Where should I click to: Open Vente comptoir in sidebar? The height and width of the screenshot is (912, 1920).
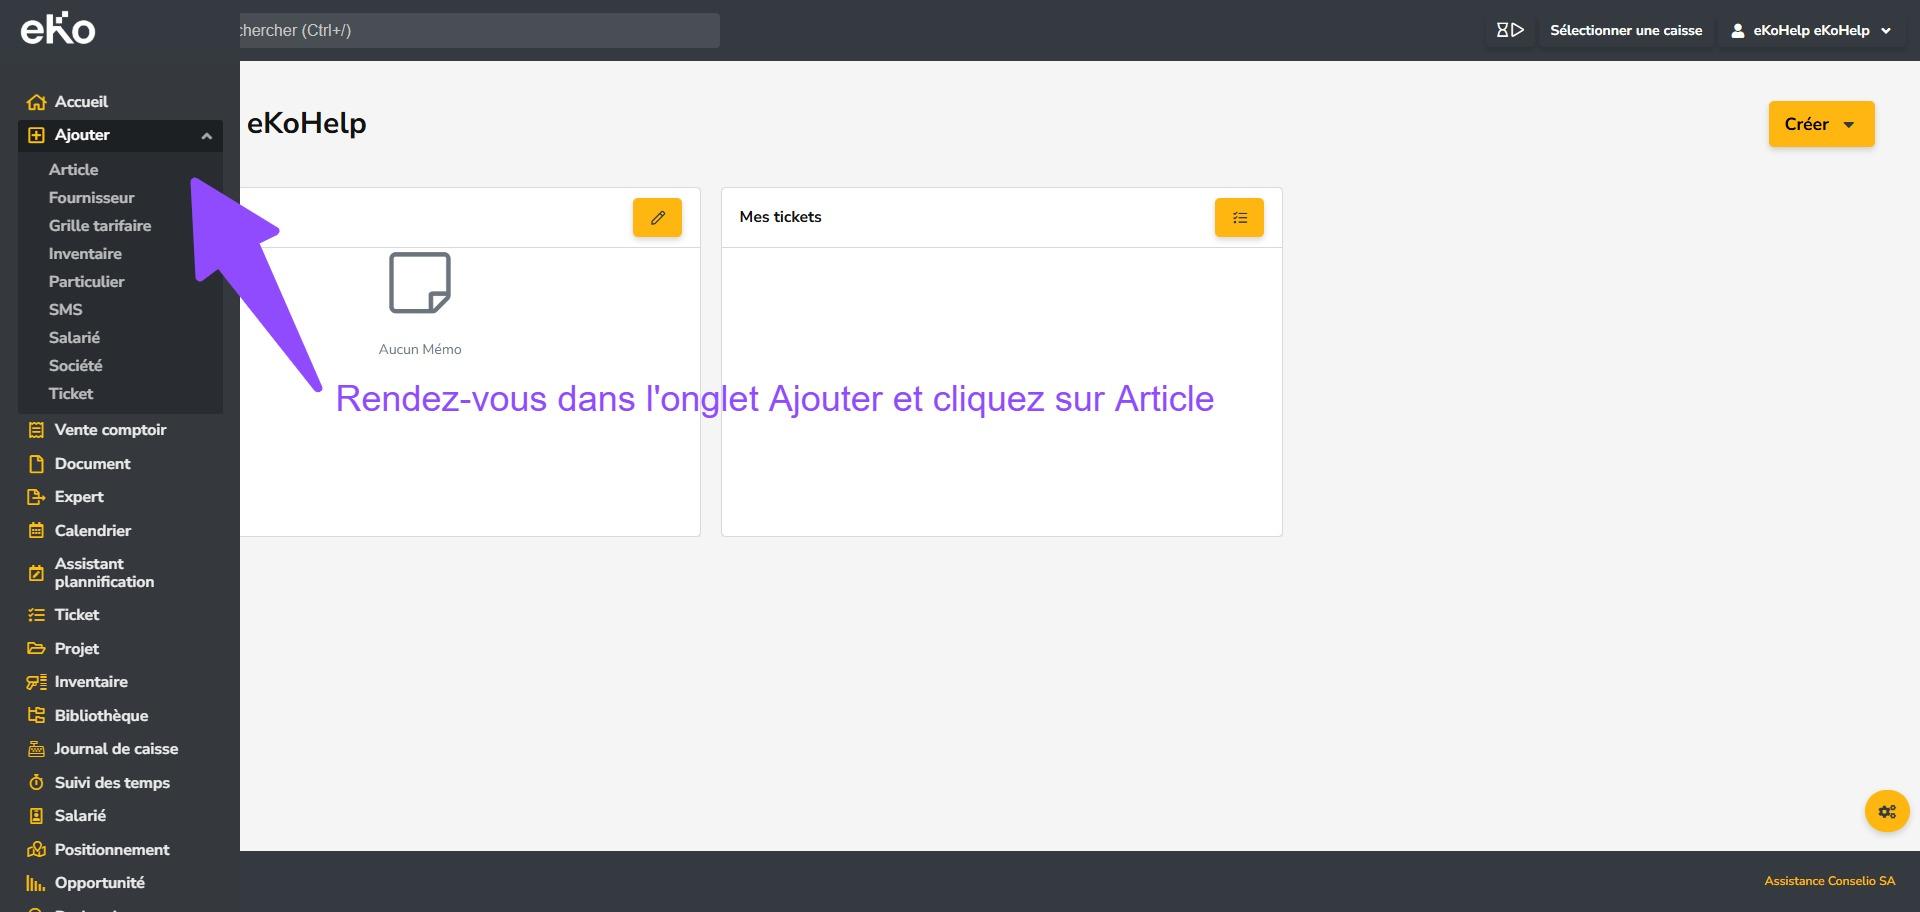110,430
